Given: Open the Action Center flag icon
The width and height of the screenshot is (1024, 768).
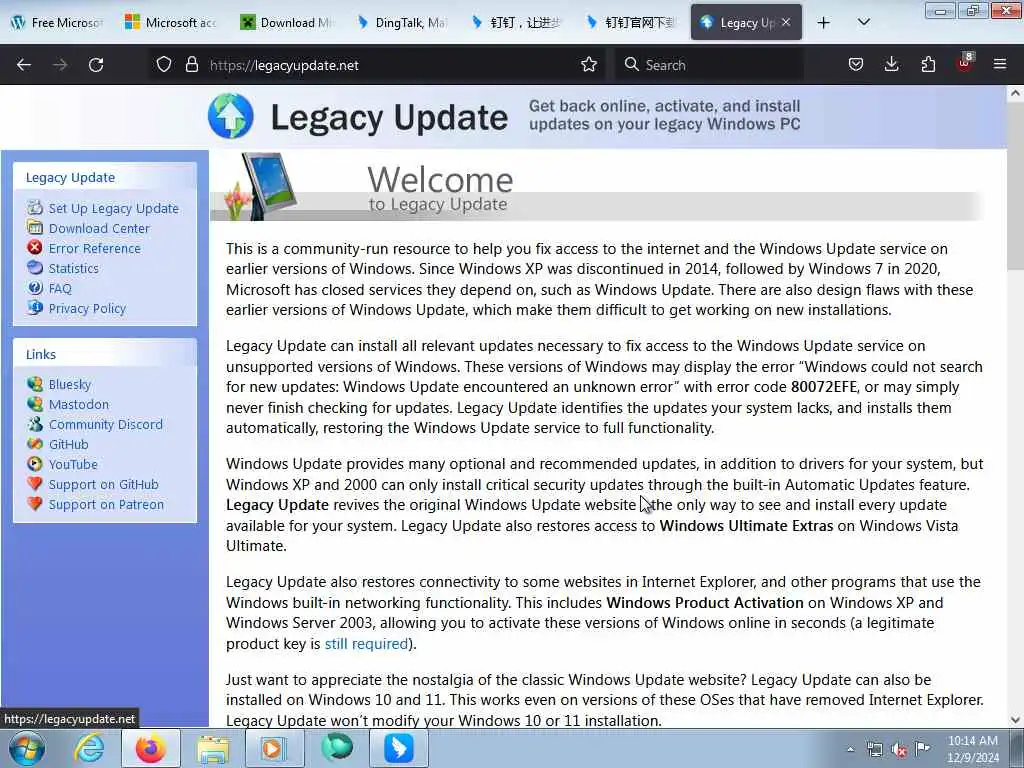Looking at the screenshot, I should 922,749.
